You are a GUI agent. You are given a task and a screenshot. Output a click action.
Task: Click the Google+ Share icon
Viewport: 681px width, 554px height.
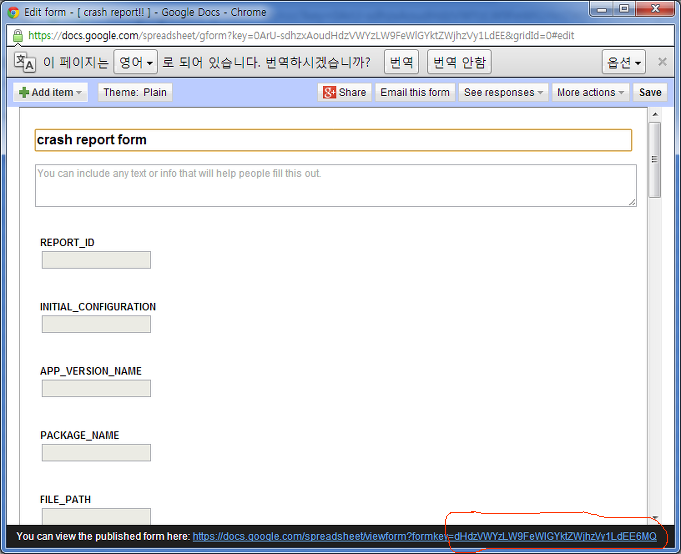[329, 92]
